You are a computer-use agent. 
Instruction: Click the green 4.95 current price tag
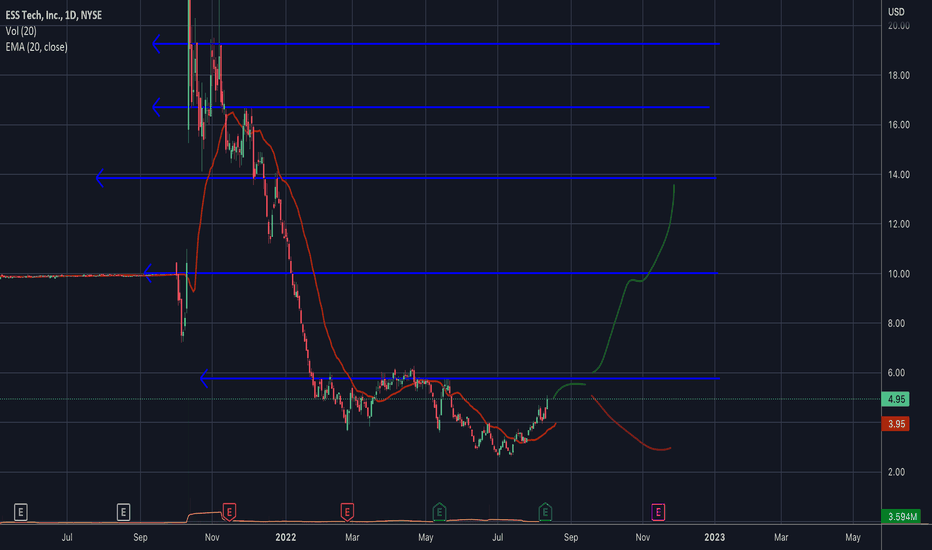click(896, 399)
